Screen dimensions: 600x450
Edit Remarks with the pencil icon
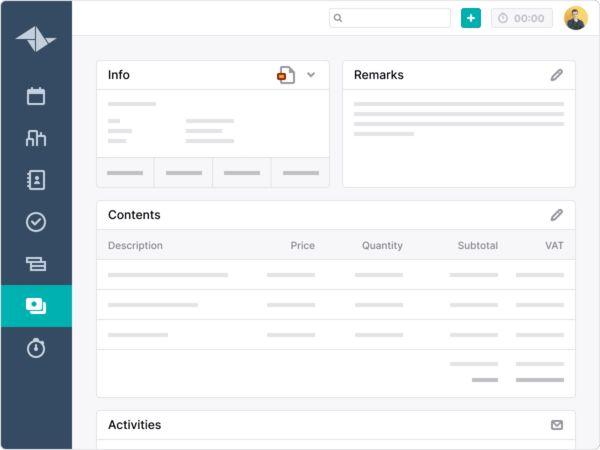click(x=557, y=75)
